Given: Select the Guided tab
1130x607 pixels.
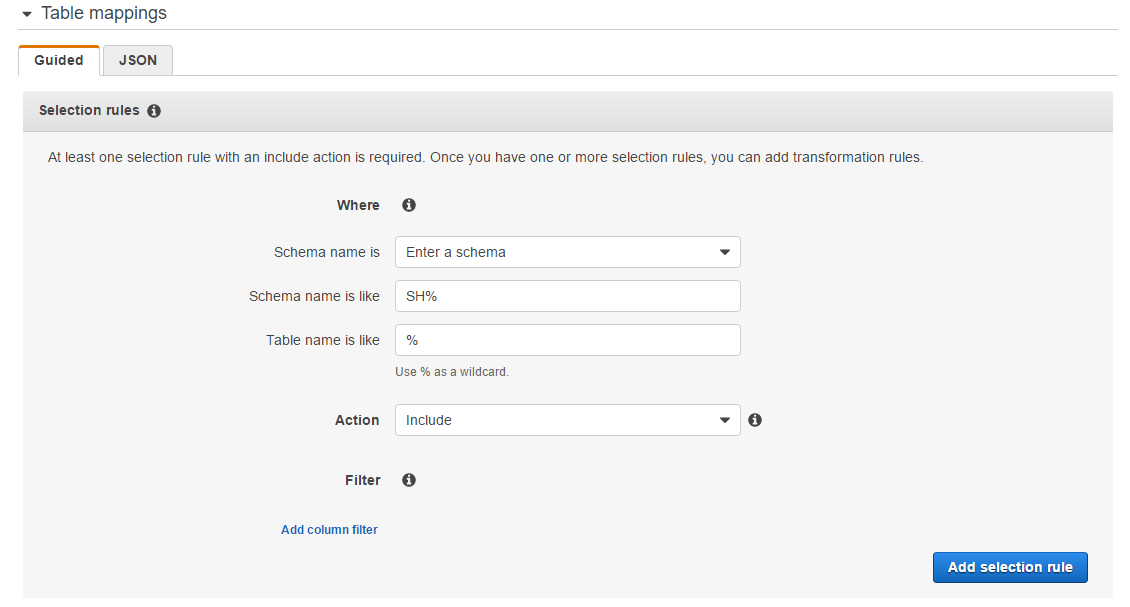Looking at the screenshot, I should point(58,60).
